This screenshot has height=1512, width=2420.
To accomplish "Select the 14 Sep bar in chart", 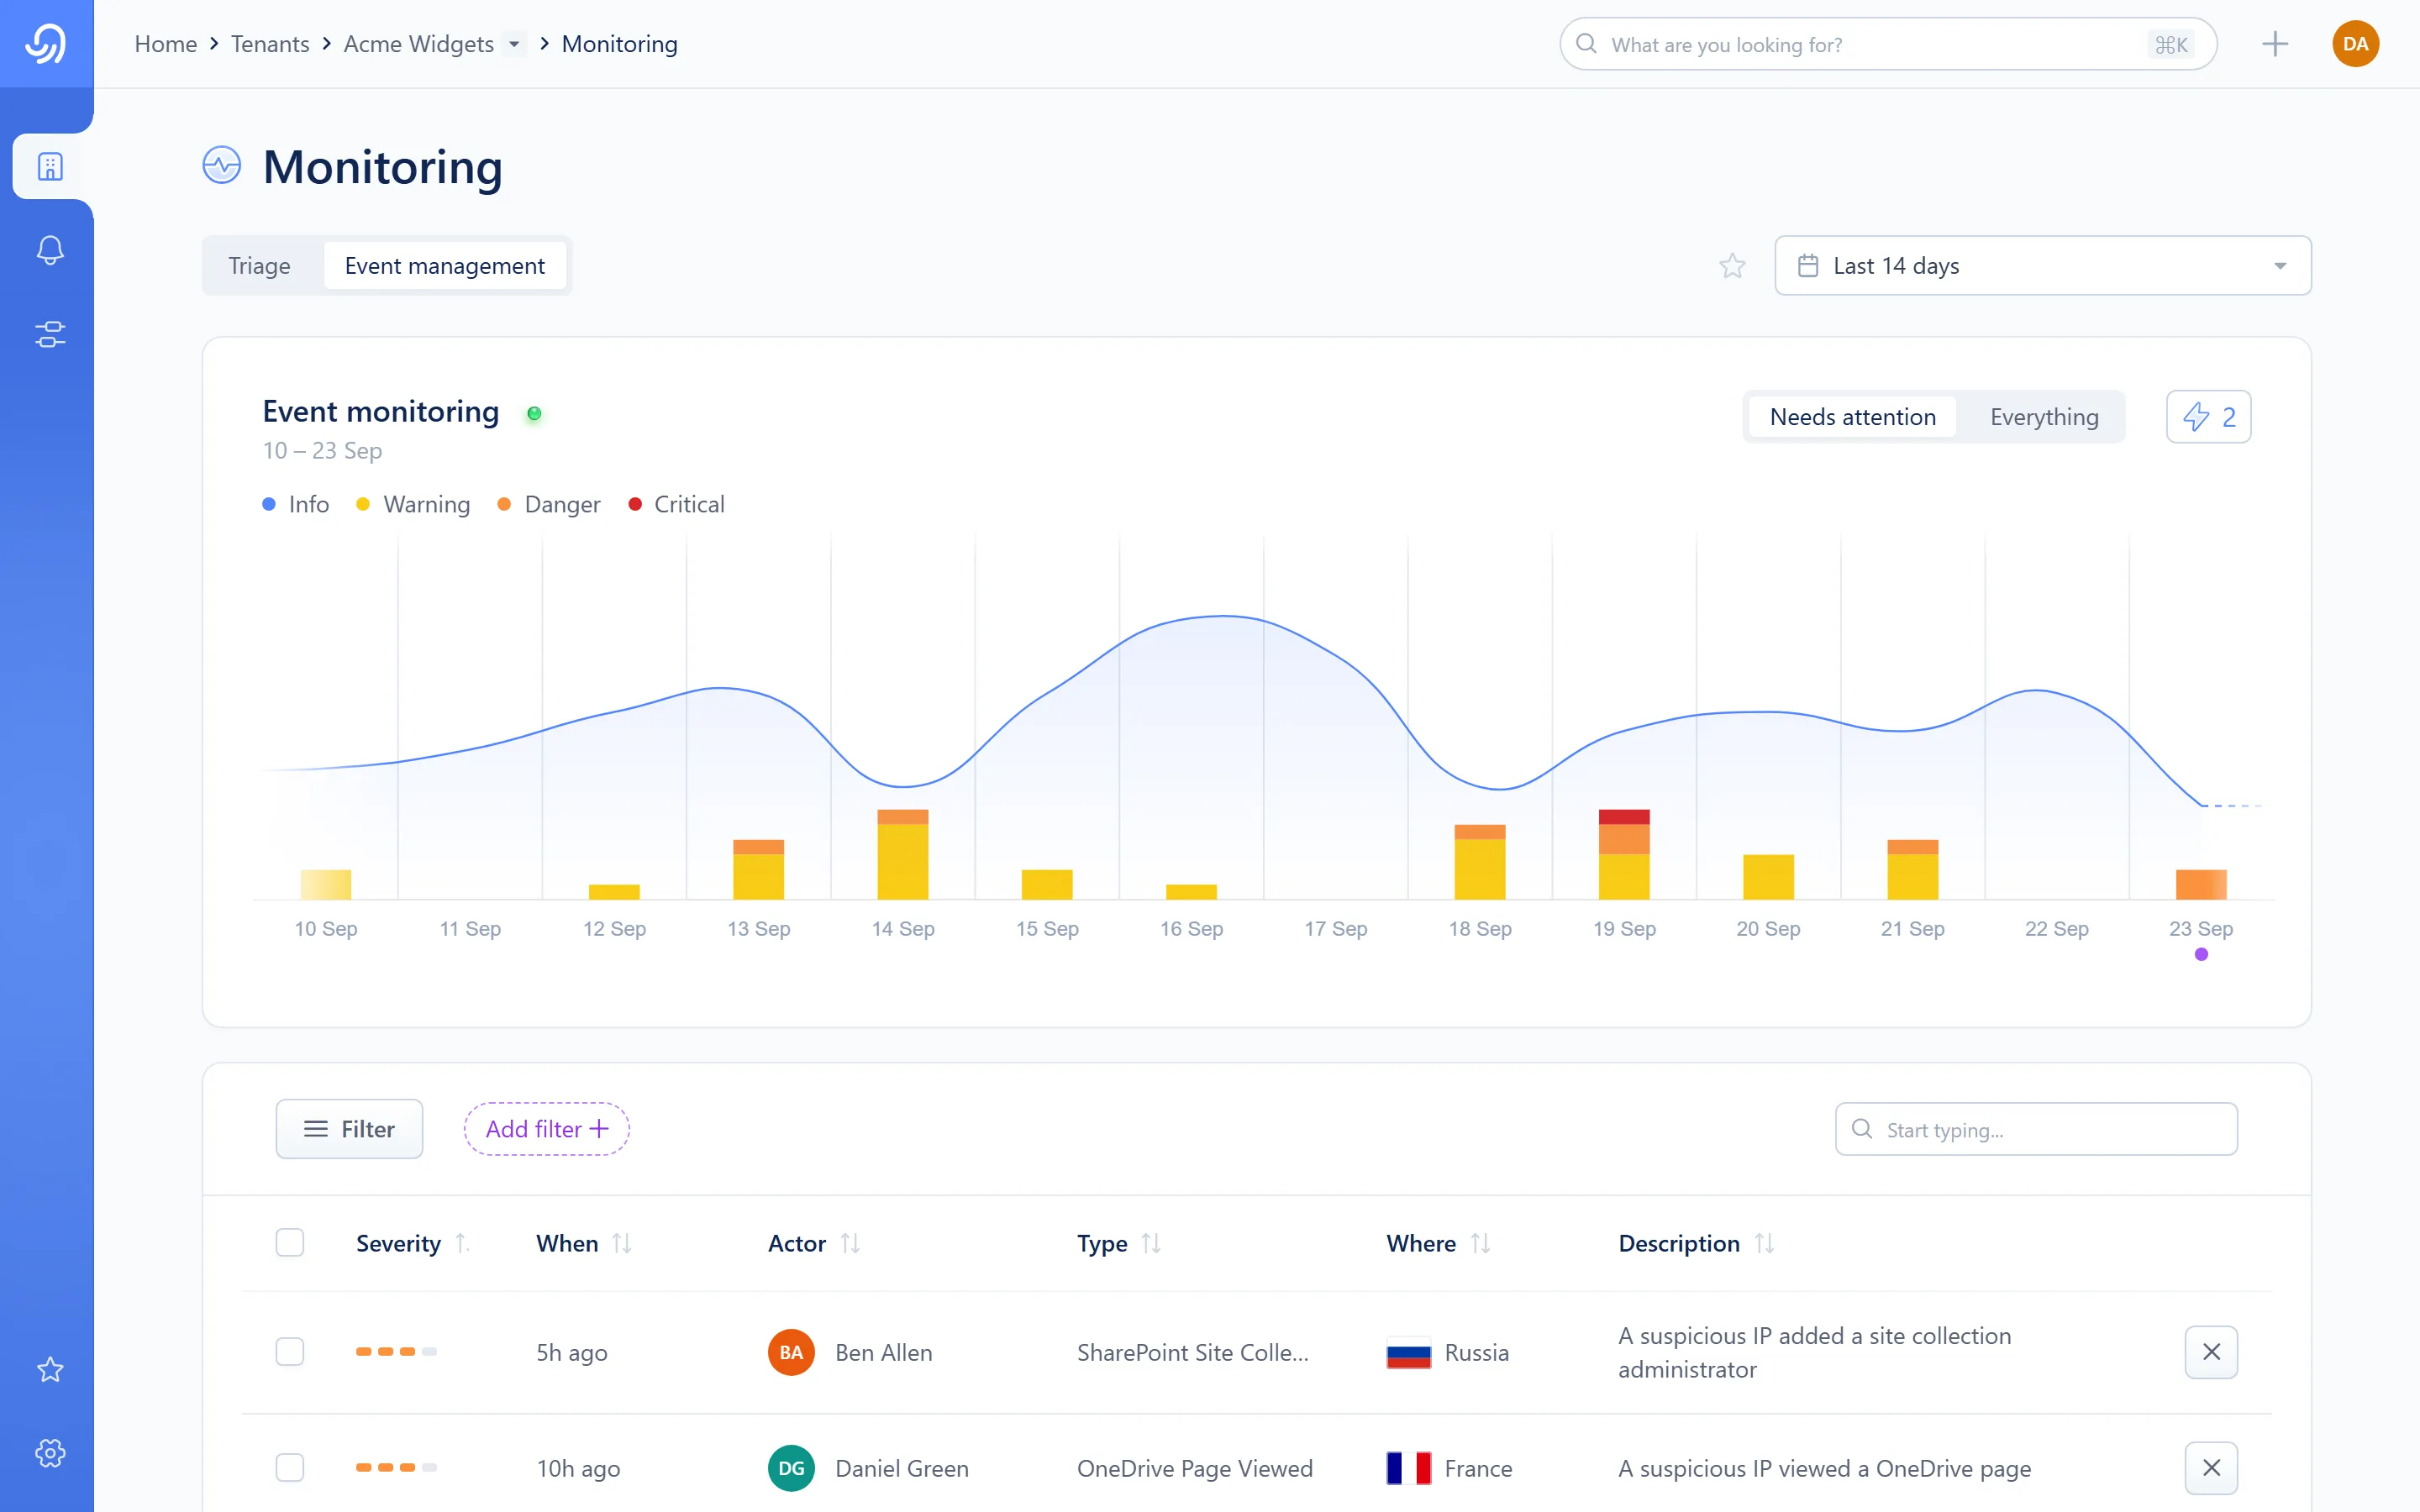I will click(x=903, y=854).
